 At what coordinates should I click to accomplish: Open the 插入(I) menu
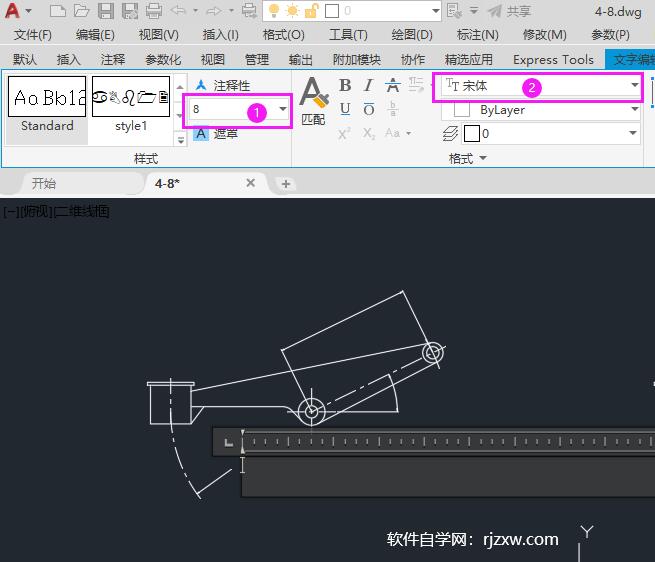221,35
